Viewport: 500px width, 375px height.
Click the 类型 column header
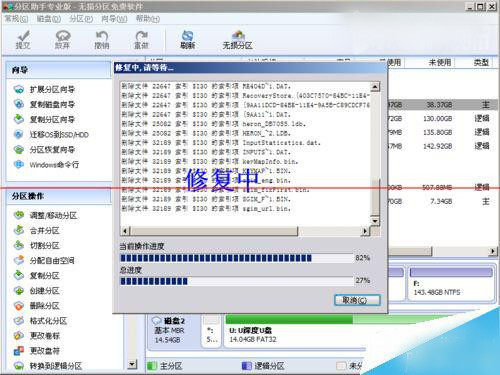tap(481, 62)
